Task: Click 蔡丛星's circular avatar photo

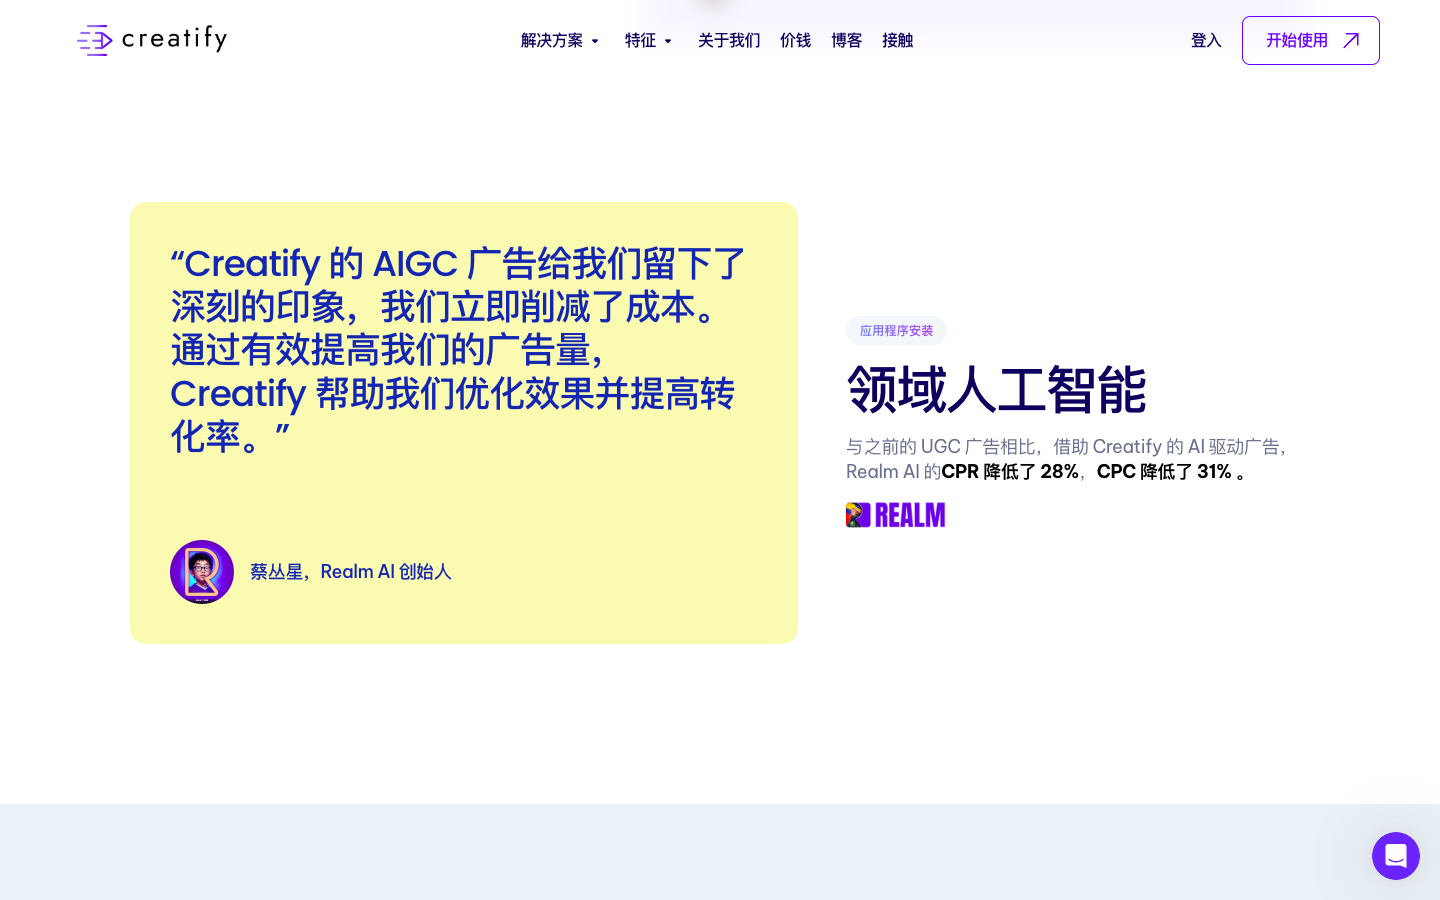Action: (x=202, y=572)
